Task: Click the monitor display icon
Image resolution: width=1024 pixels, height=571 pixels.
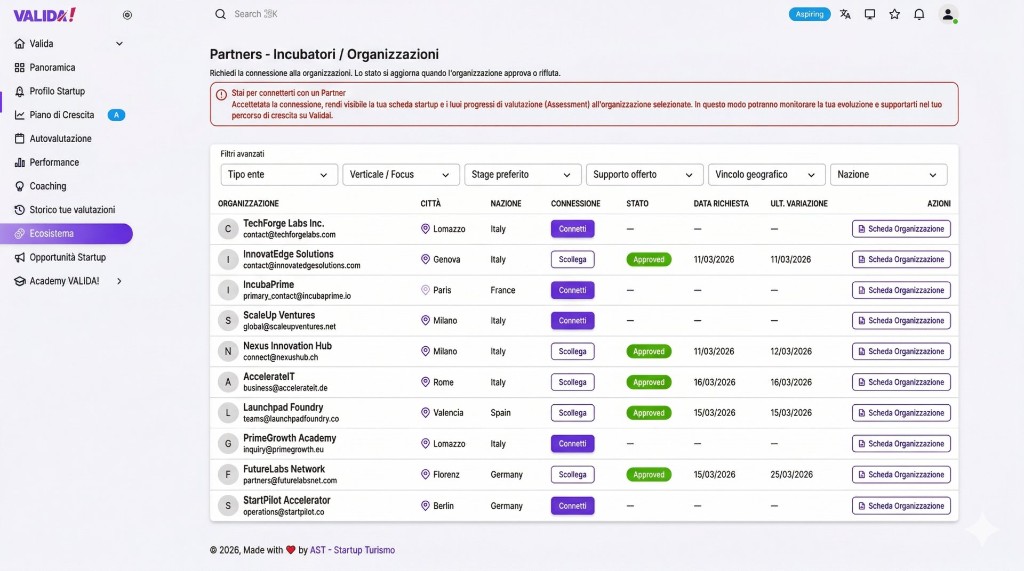Action: coord(870,14)
